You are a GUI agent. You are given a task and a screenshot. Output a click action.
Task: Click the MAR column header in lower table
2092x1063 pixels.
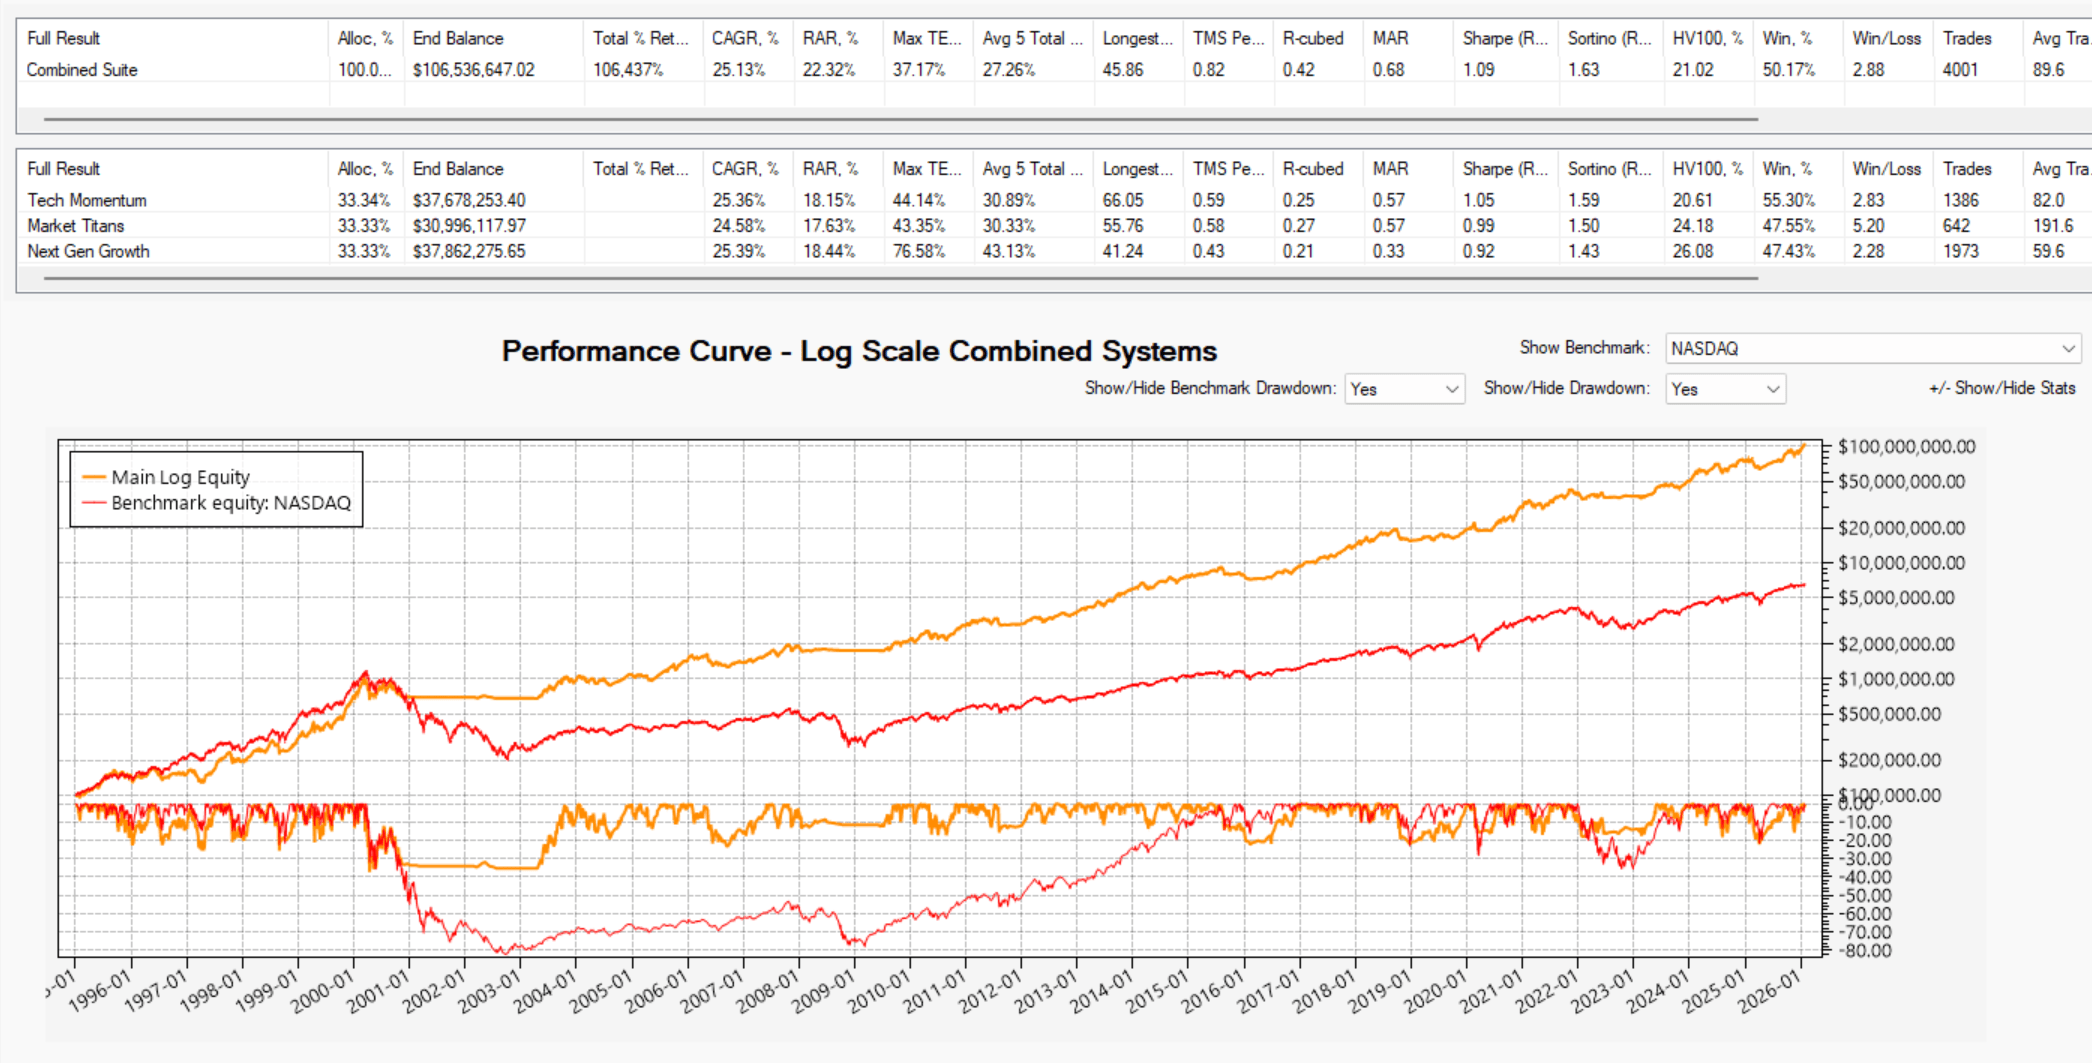click(1390, 168)
